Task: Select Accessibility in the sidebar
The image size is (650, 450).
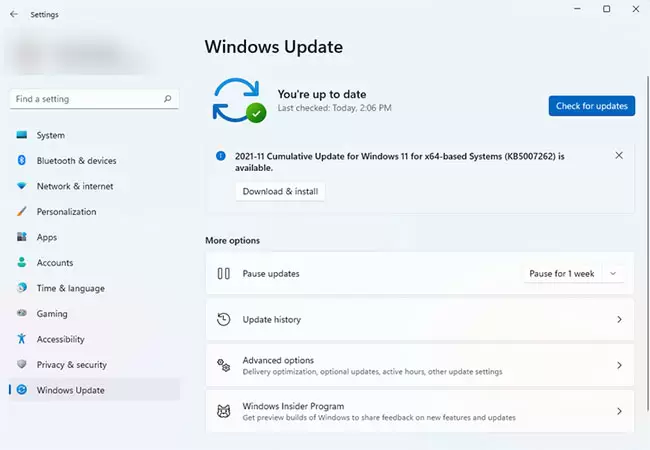Action: coord(60,339)
